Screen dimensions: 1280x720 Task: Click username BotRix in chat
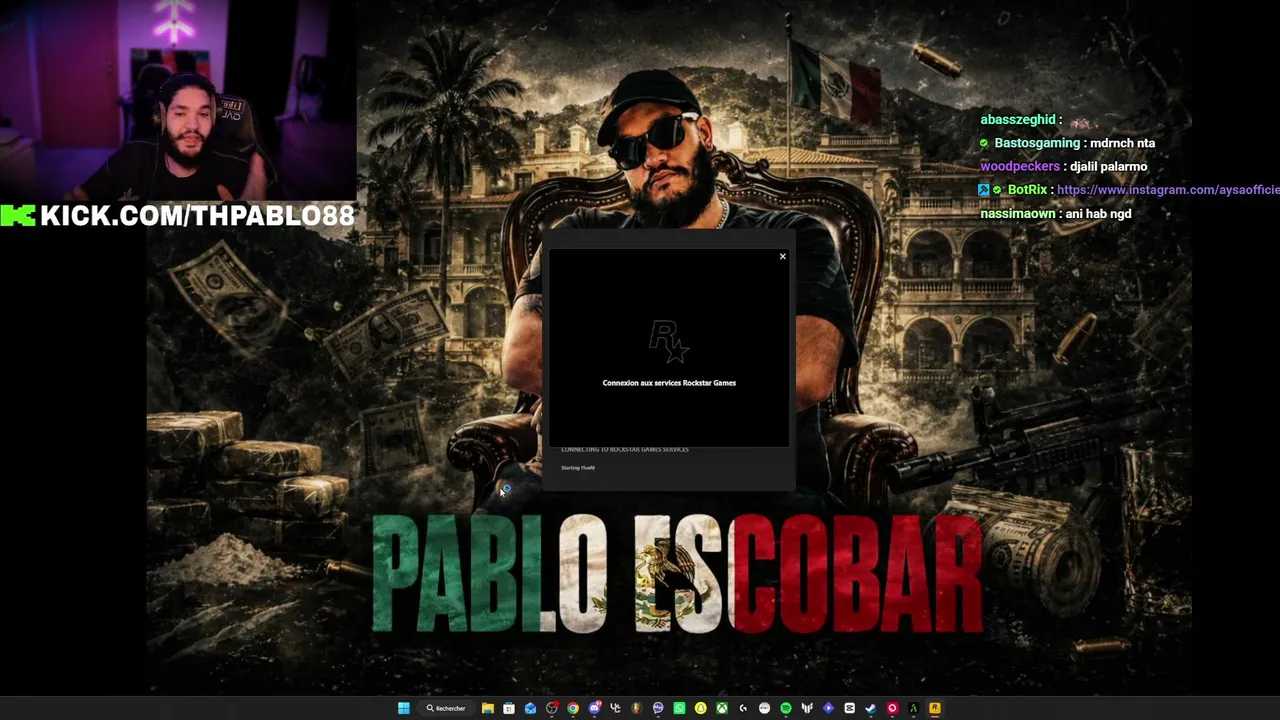point(1027,190)
